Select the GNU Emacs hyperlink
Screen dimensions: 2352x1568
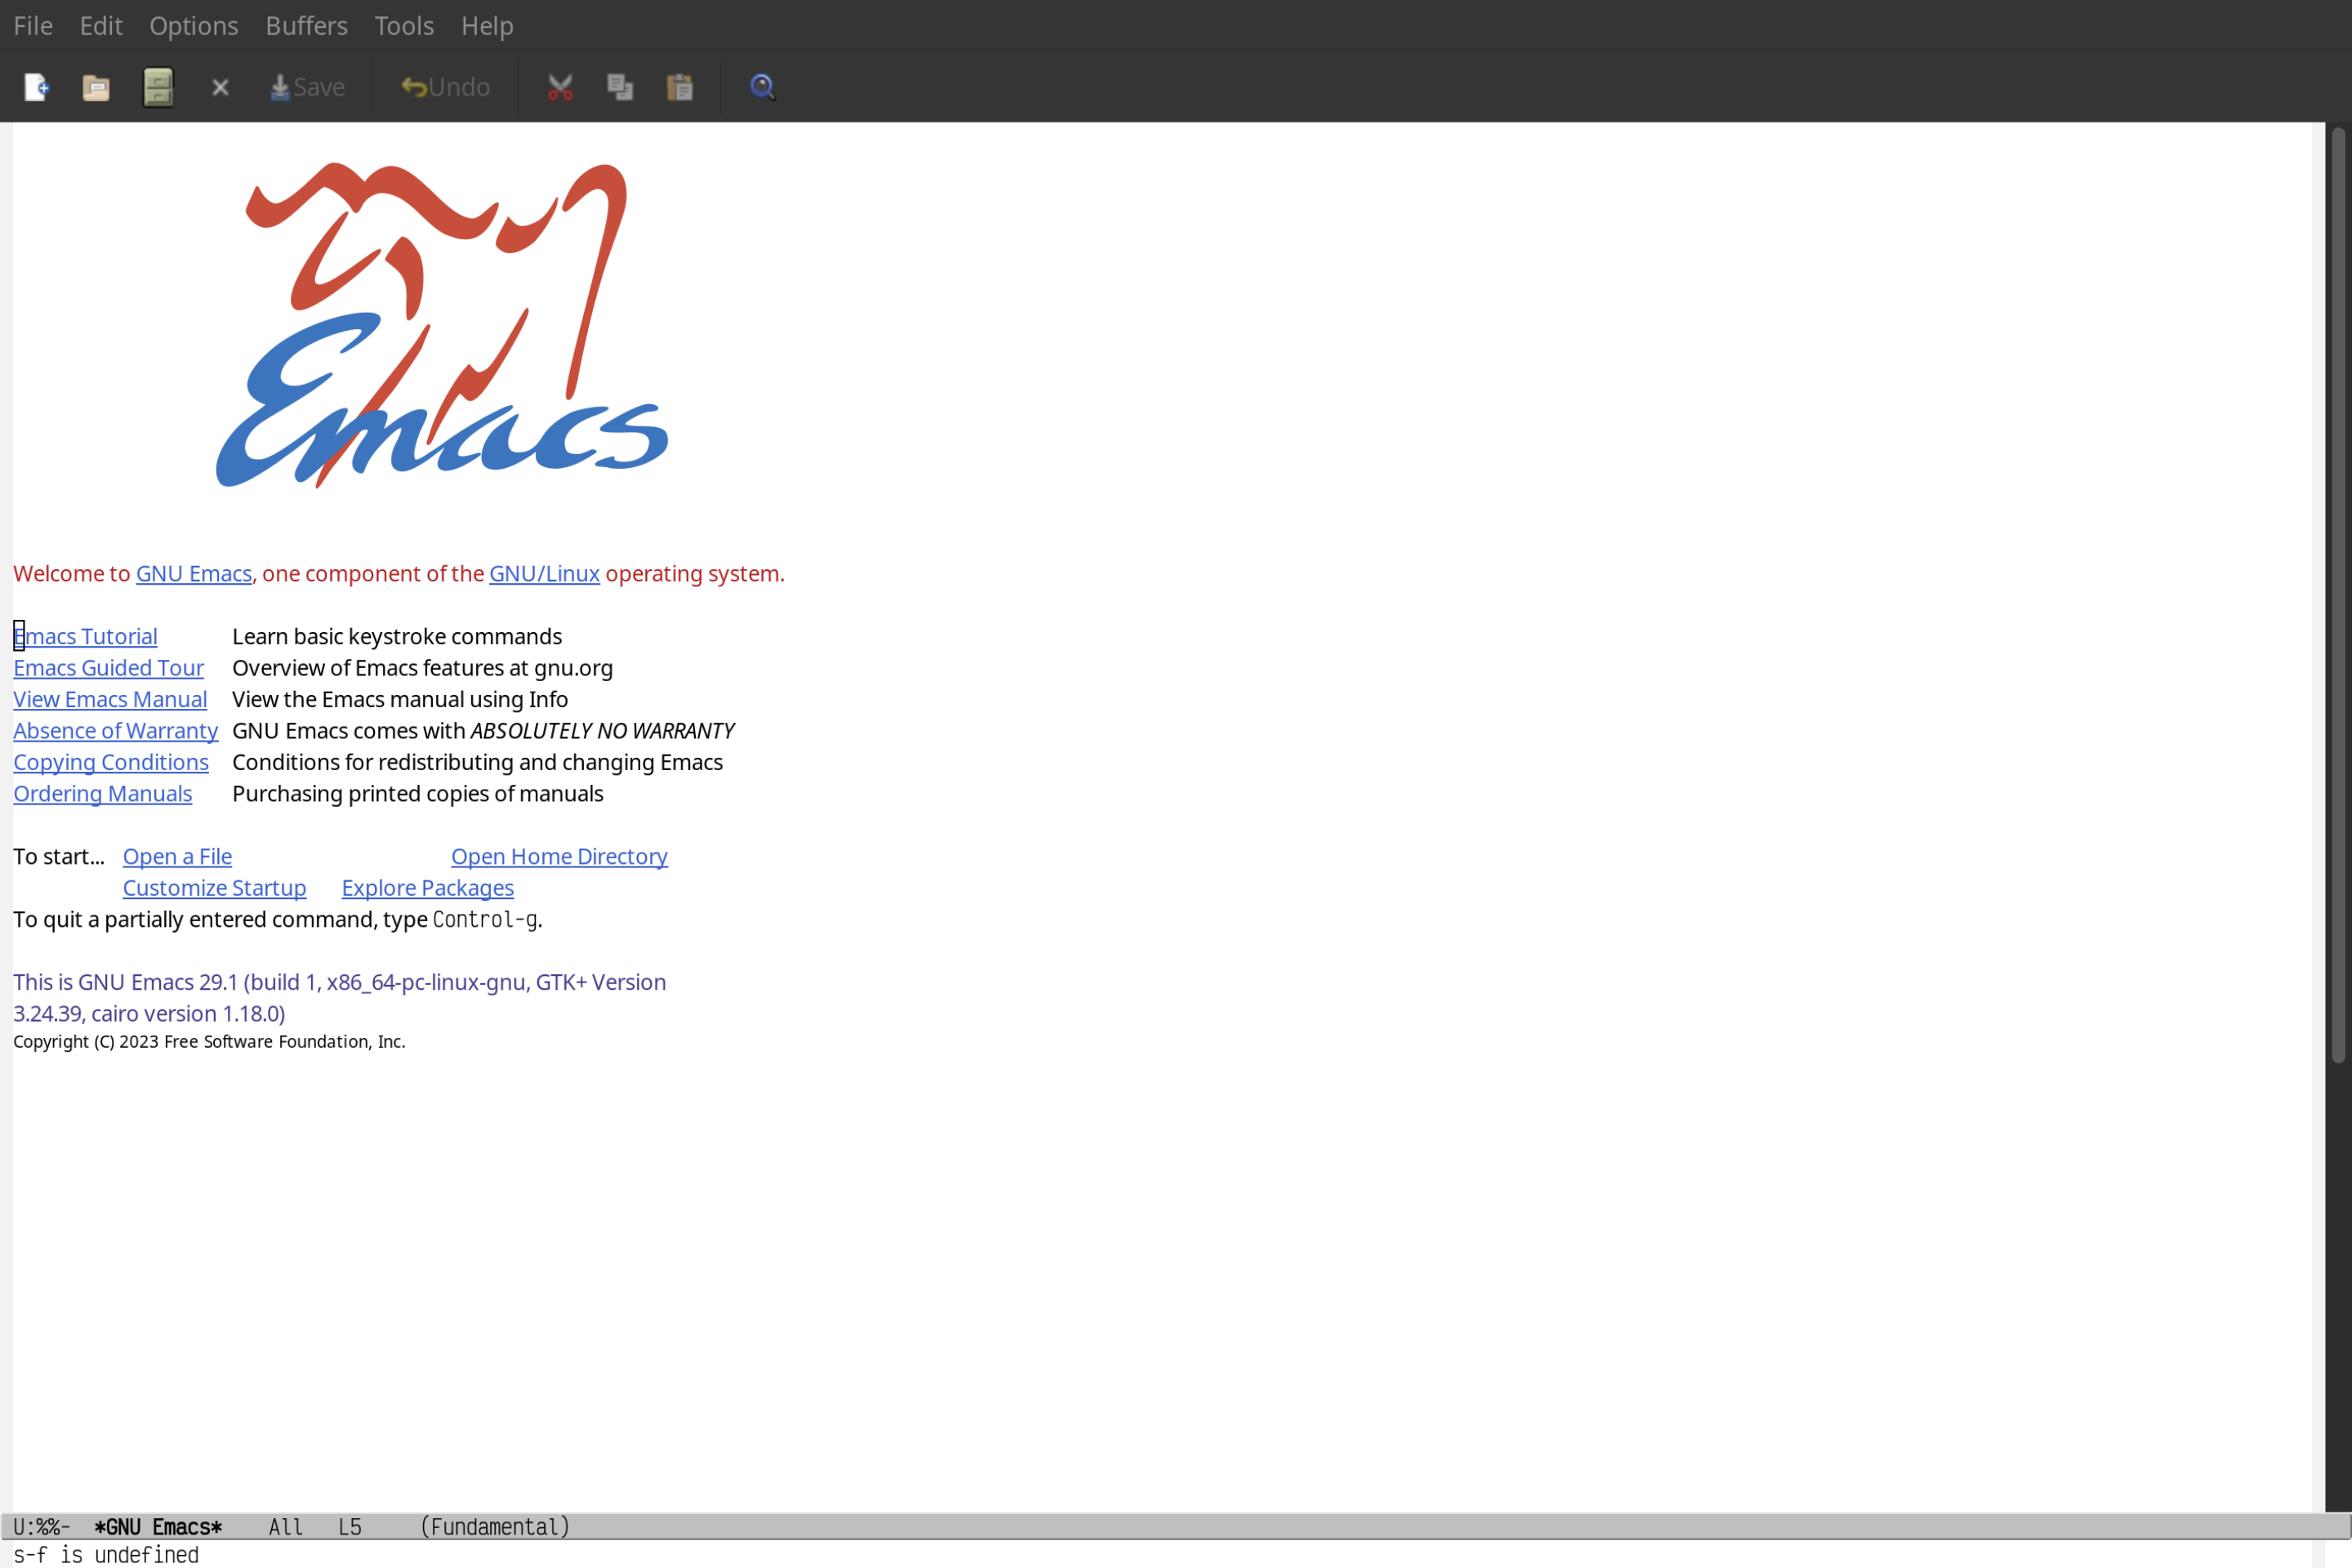point(193,572)
